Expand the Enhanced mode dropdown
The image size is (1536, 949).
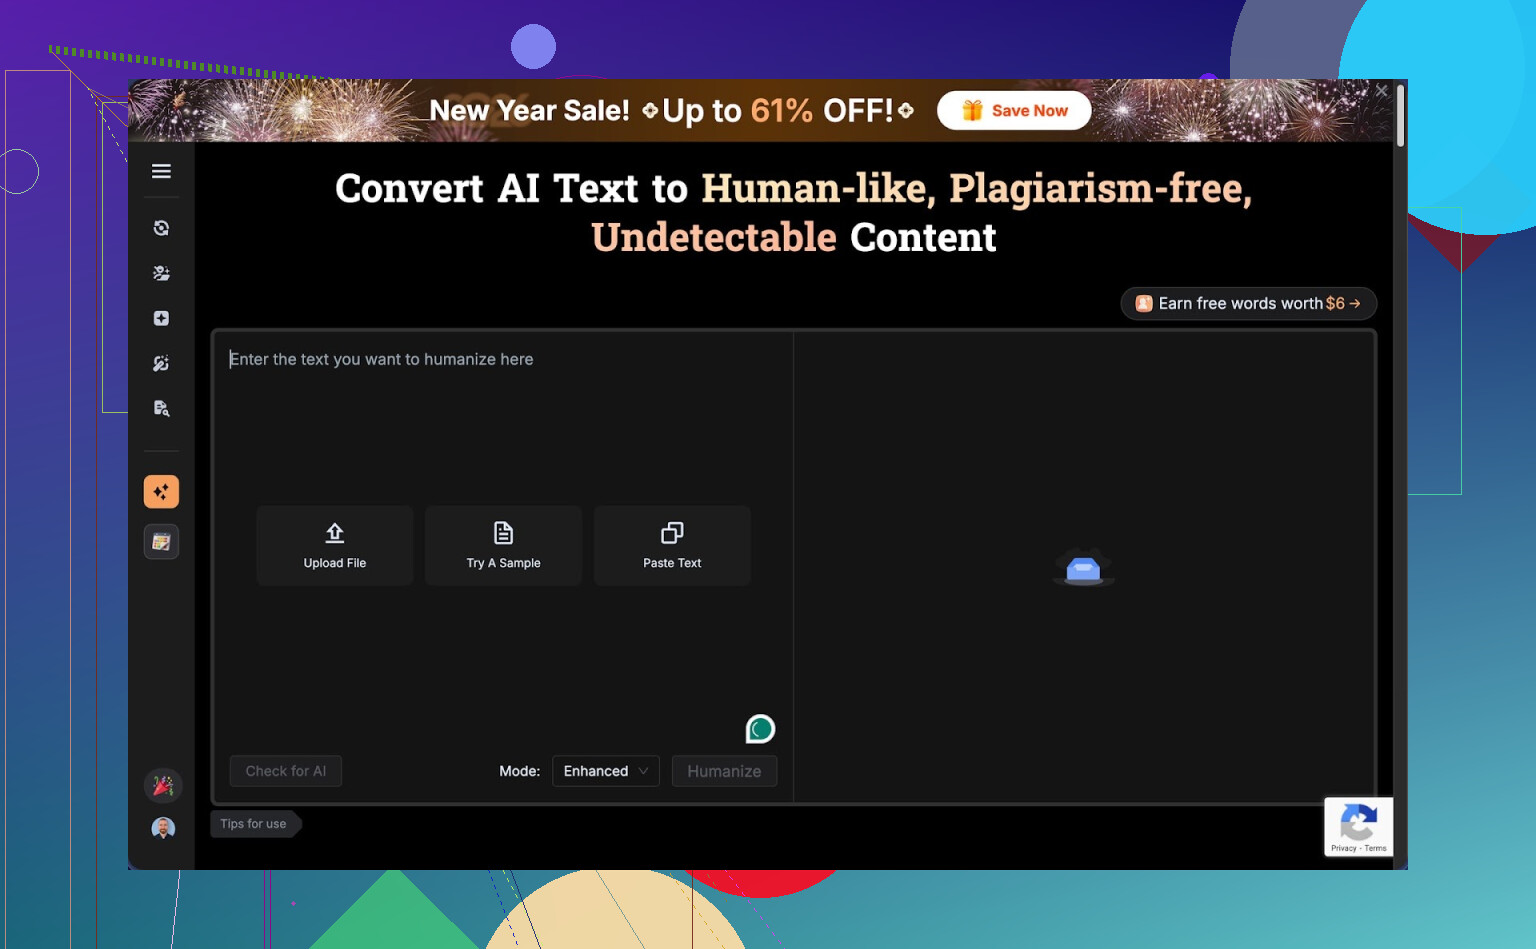pyautogui.click(x=605, y=771)
